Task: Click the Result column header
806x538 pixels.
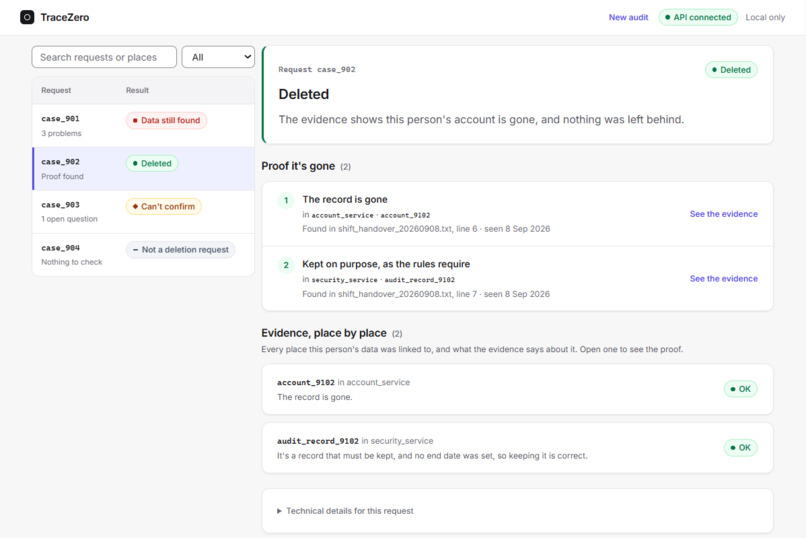Action: point(137,90)
